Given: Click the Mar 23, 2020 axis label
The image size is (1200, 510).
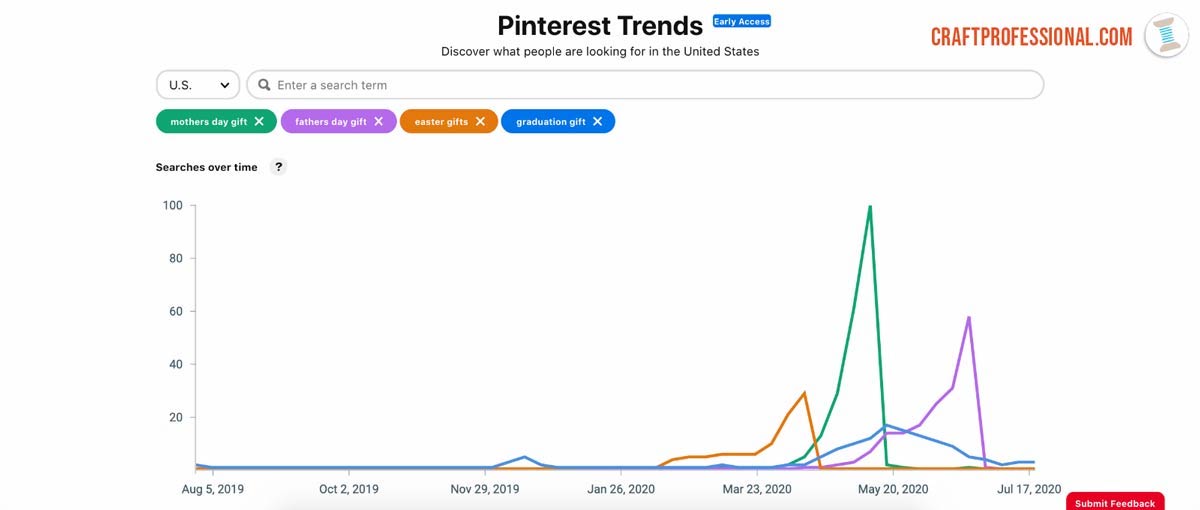Looking at the screenshot, I should coord(756,489).
